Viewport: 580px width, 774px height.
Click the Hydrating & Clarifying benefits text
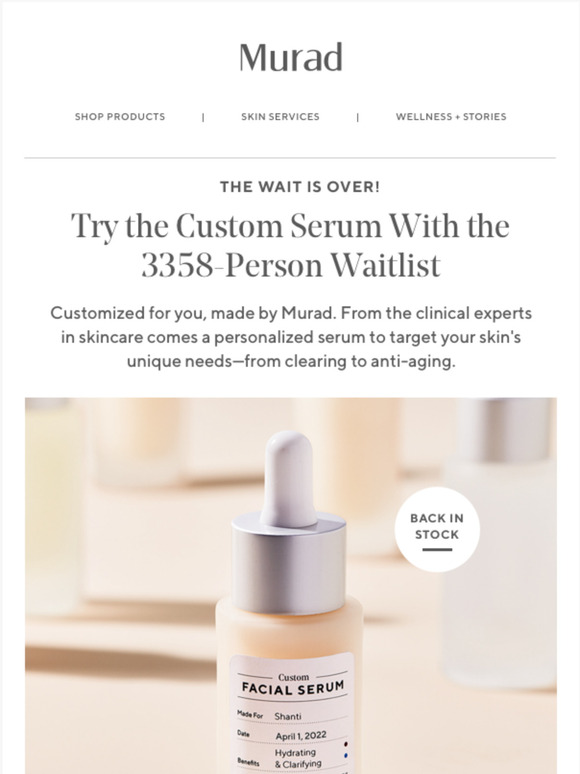(298, 758)
